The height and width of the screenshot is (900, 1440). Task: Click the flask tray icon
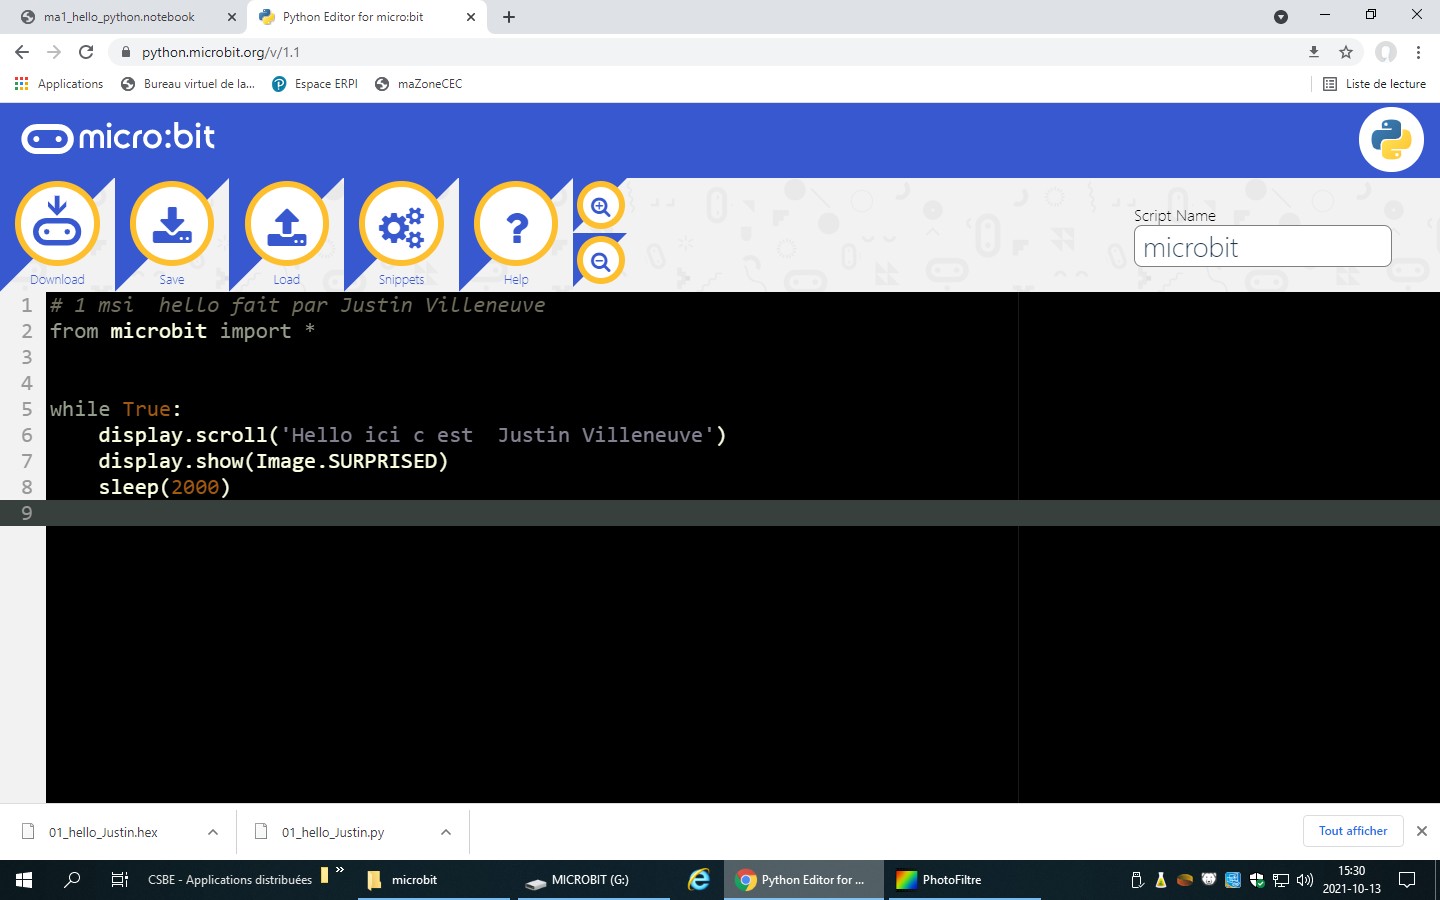(x=1161, y=880)
